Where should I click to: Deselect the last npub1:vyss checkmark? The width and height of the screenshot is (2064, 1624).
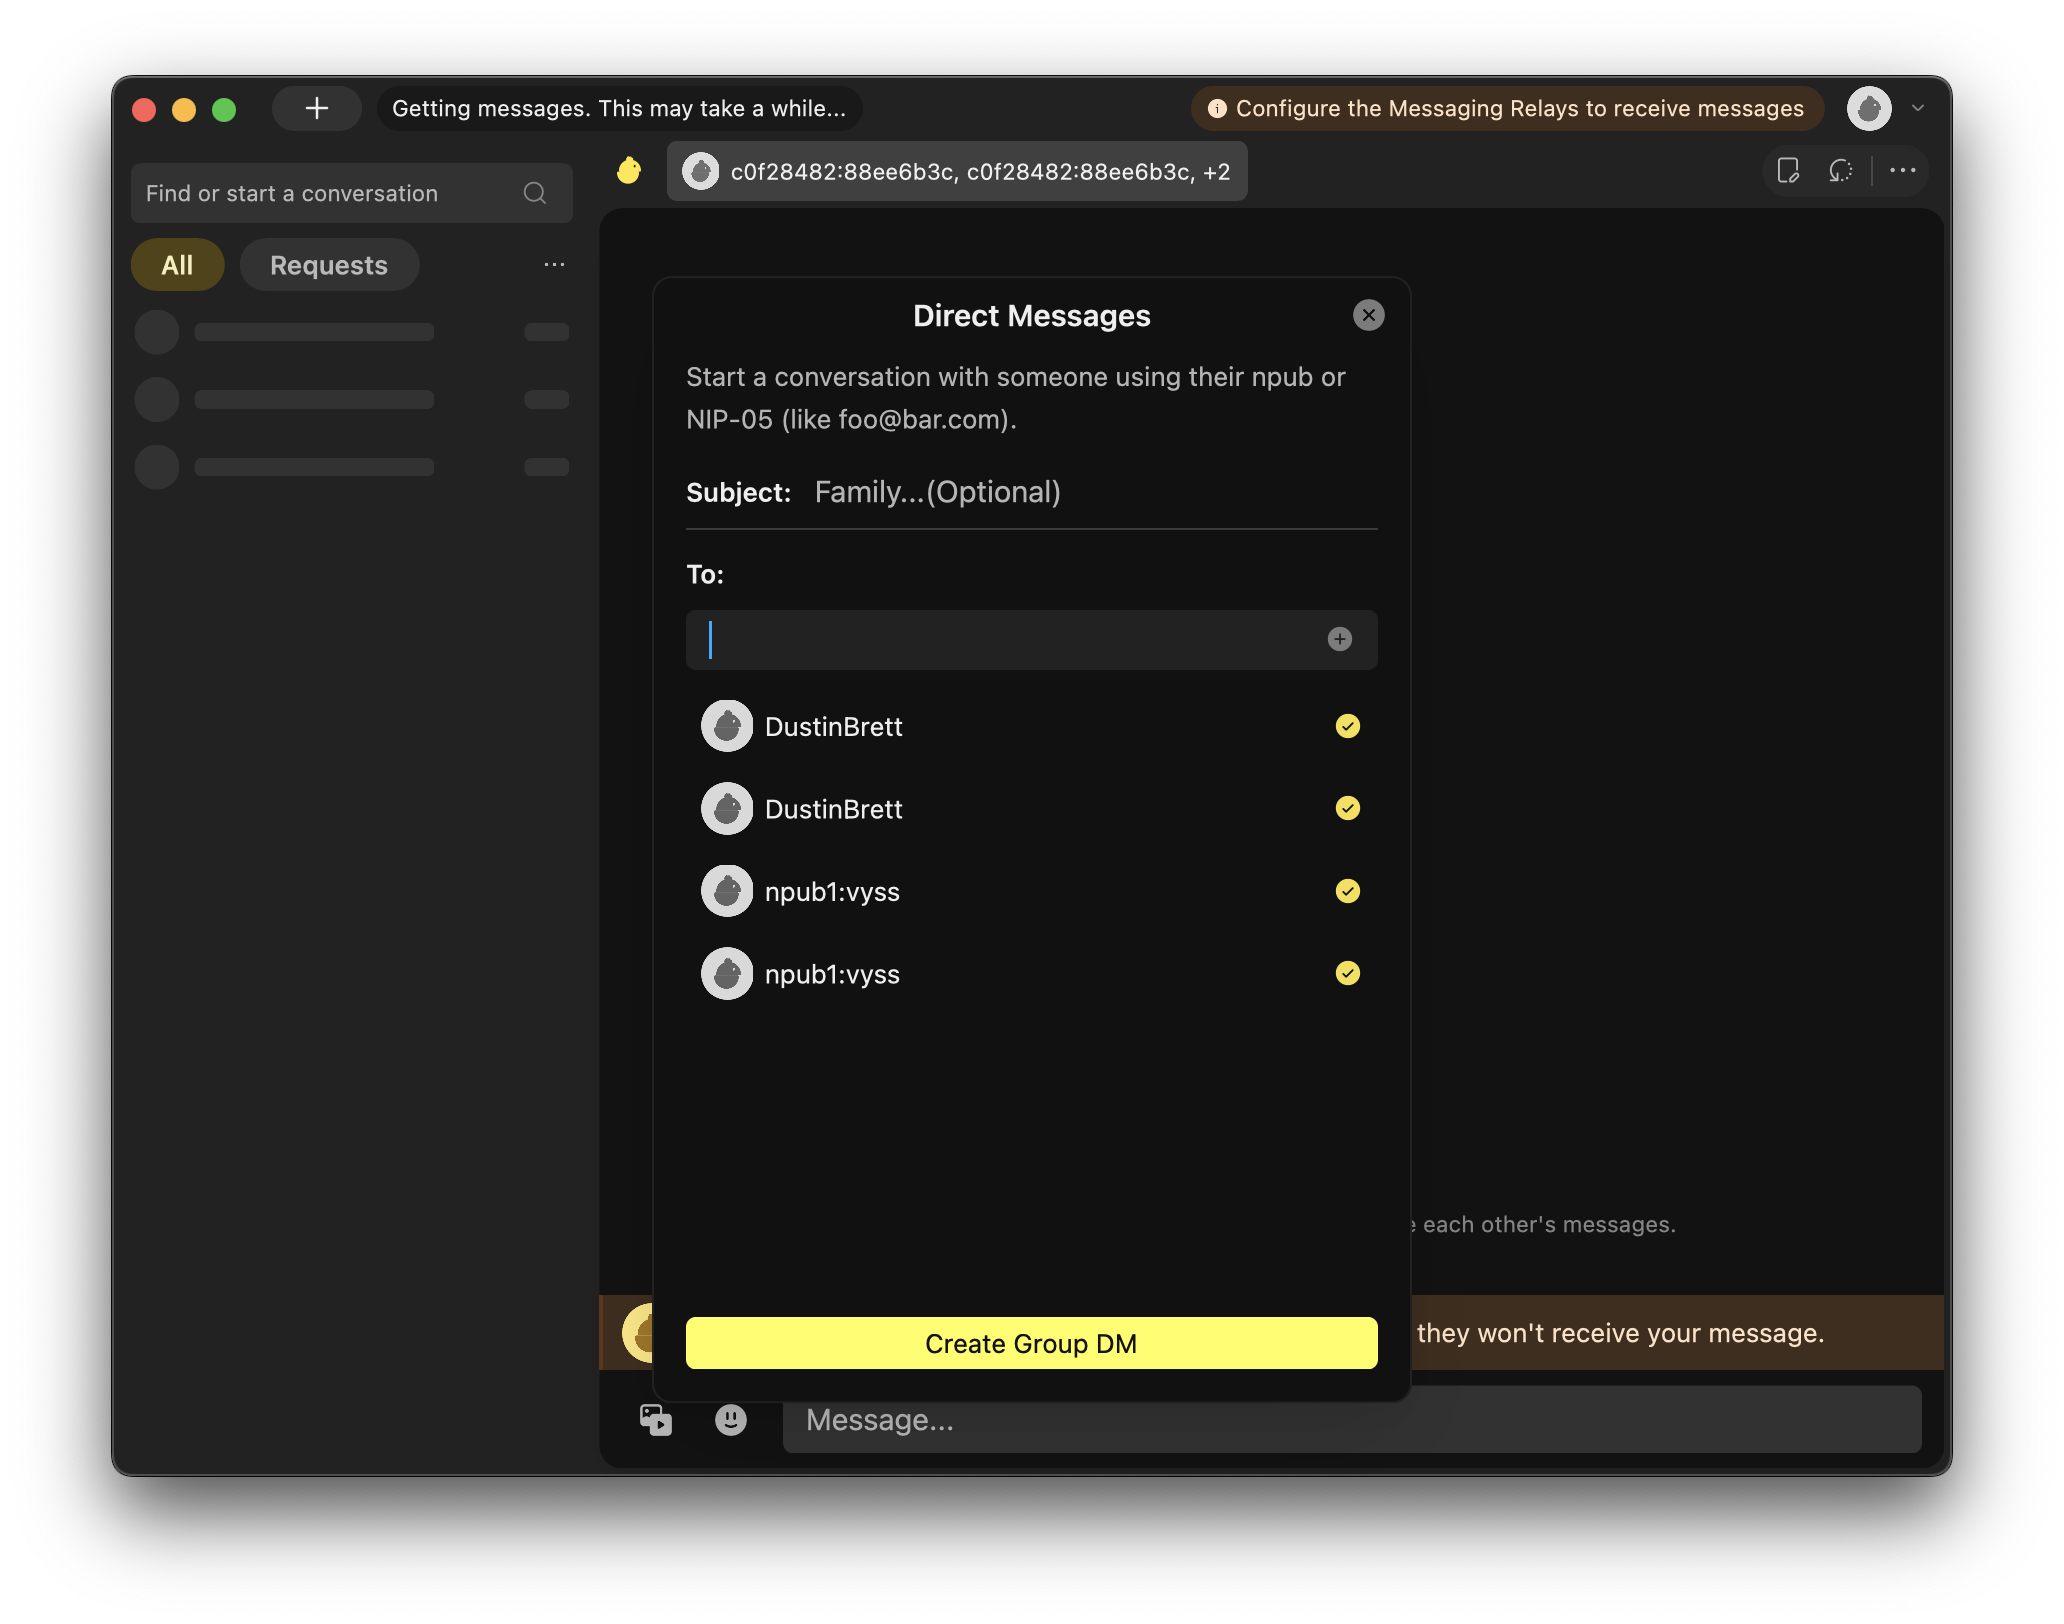tap(1347, 973)
